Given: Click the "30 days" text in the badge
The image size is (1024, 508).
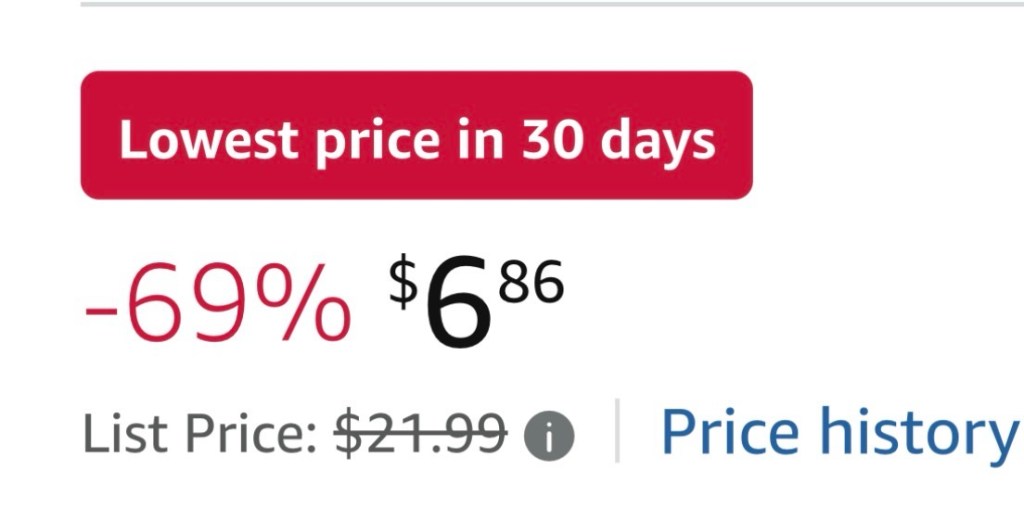Looking at the screenshot, I should [618, 141].
